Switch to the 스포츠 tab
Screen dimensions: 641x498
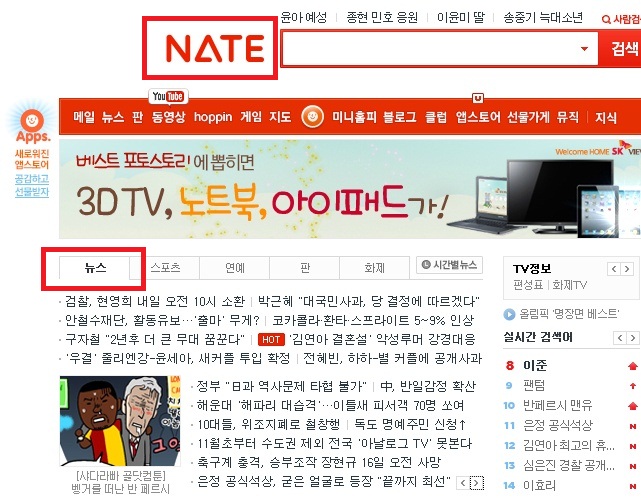[x=165, y=268]
